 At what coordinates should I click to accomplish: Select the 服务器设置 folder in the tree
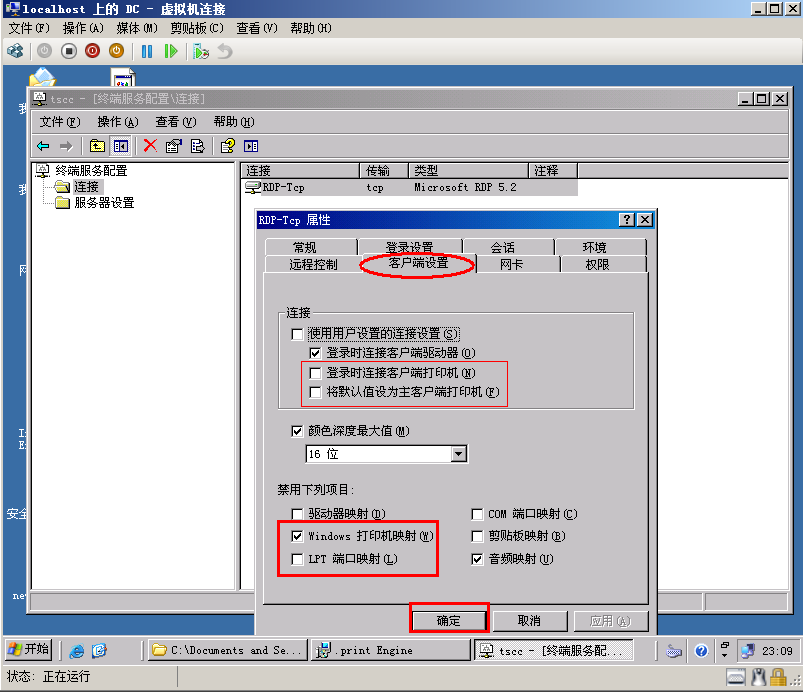point(104,203)
